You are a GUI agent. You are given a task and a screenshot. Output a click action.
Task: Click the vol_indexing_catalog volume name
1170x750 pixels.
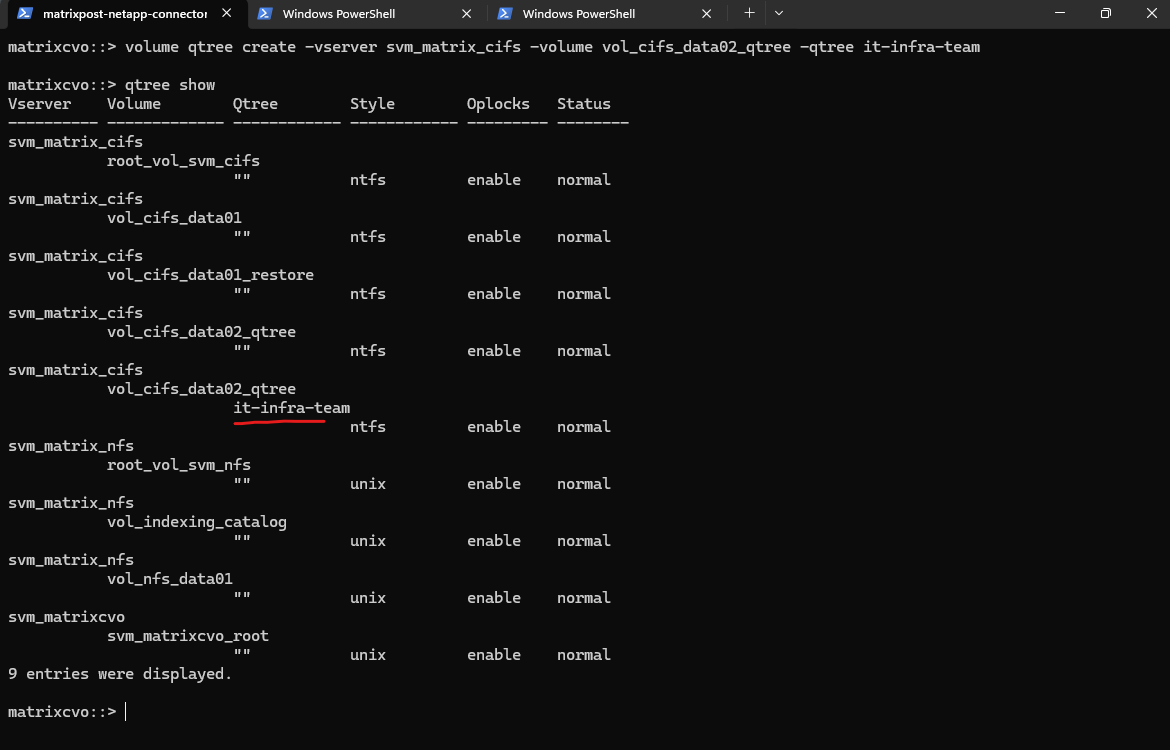[196, 522]
